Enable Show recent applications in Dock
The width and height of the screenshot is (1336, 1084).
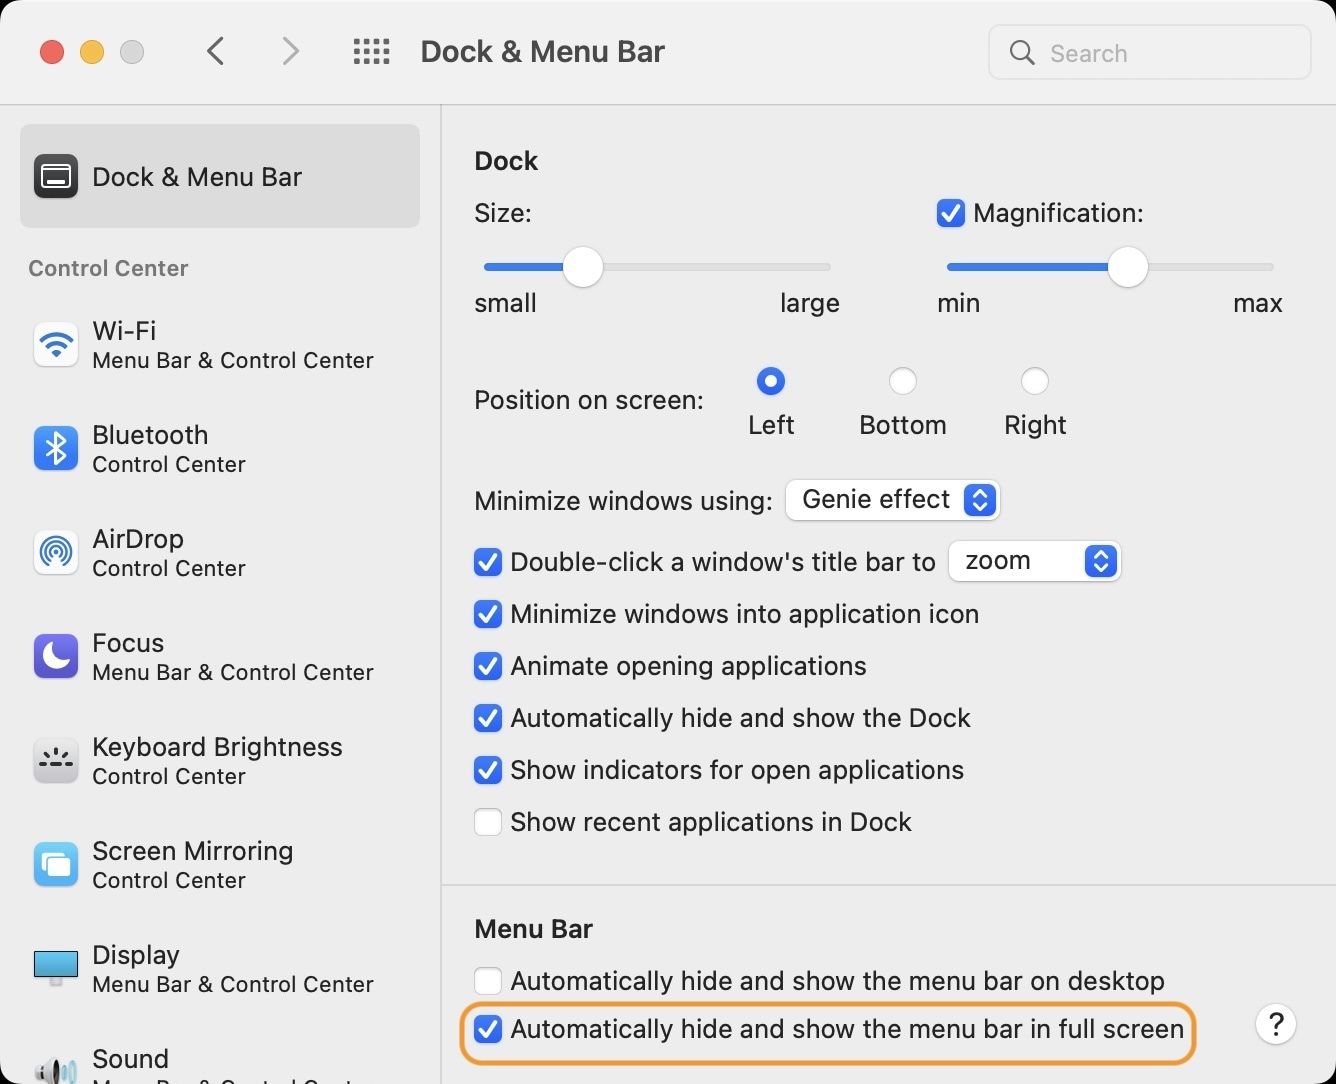(x=488, y=822)
